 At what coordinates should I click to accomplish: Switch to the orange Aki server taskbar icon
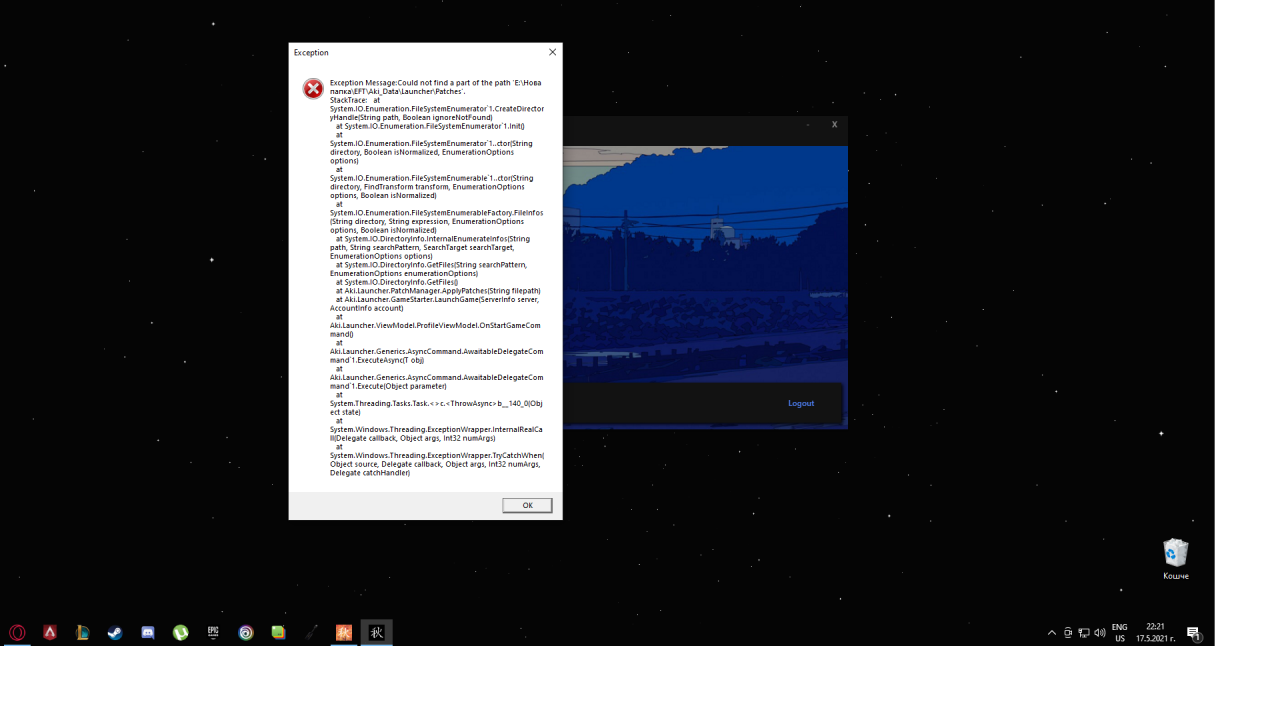click(344, 632)
